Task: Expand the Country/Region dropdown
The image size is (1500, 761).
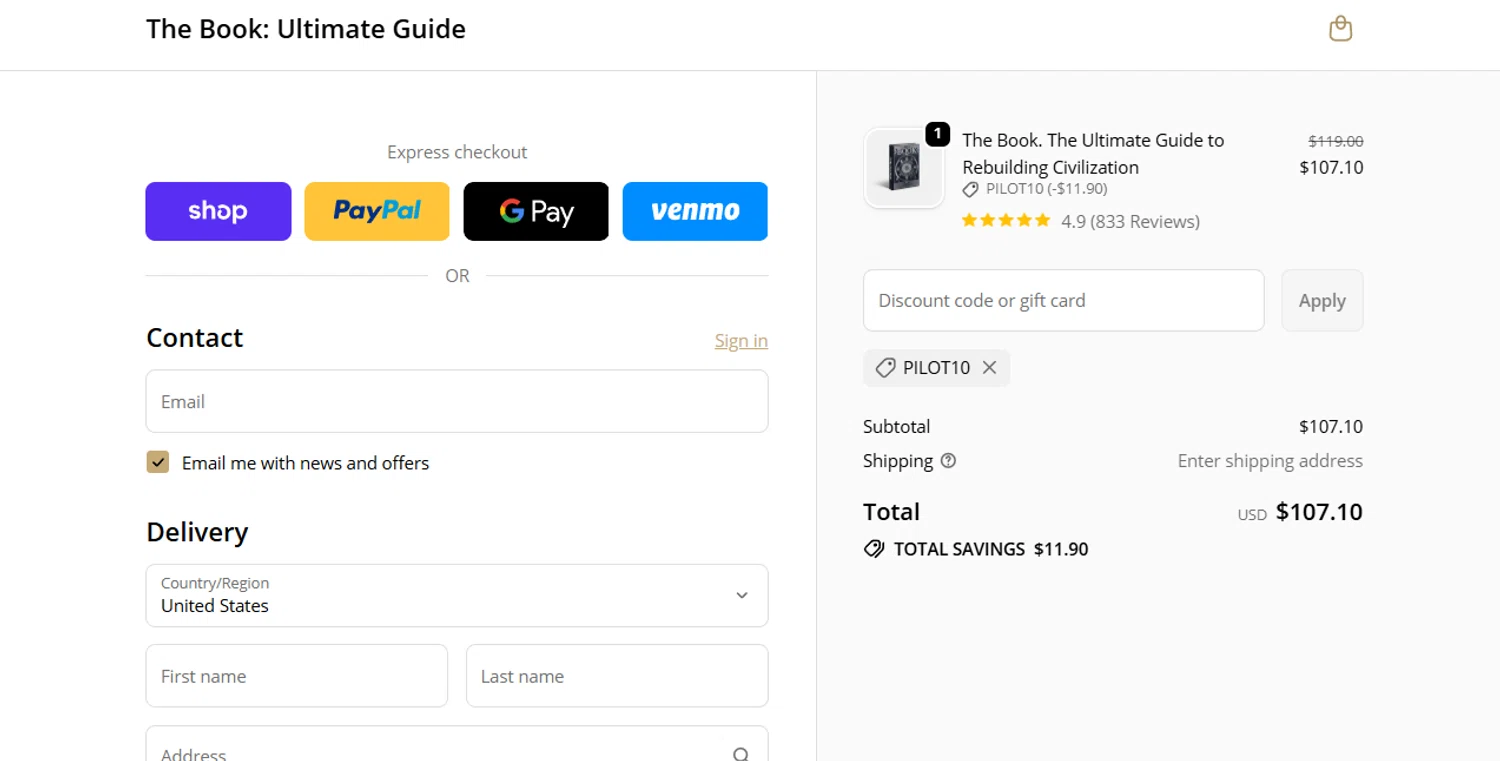Action: 457,595
